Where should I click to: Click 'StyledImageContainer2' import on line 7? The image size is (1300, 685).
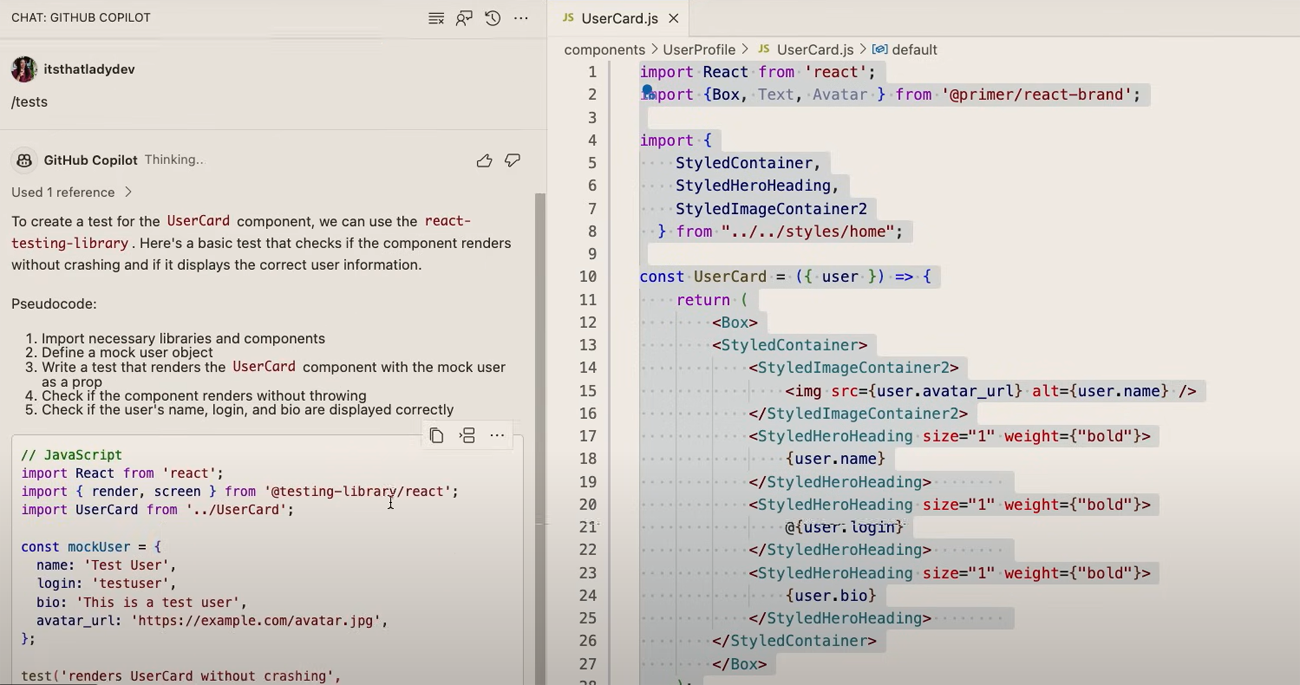[x=771, y=209]
